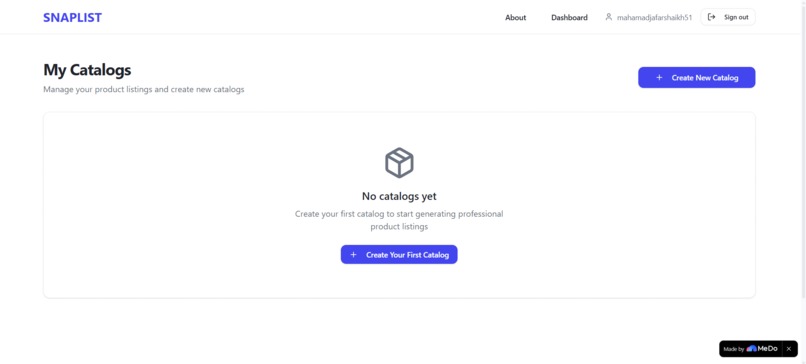
Task: Click the SNAPLIST logo
Action: 72,17
